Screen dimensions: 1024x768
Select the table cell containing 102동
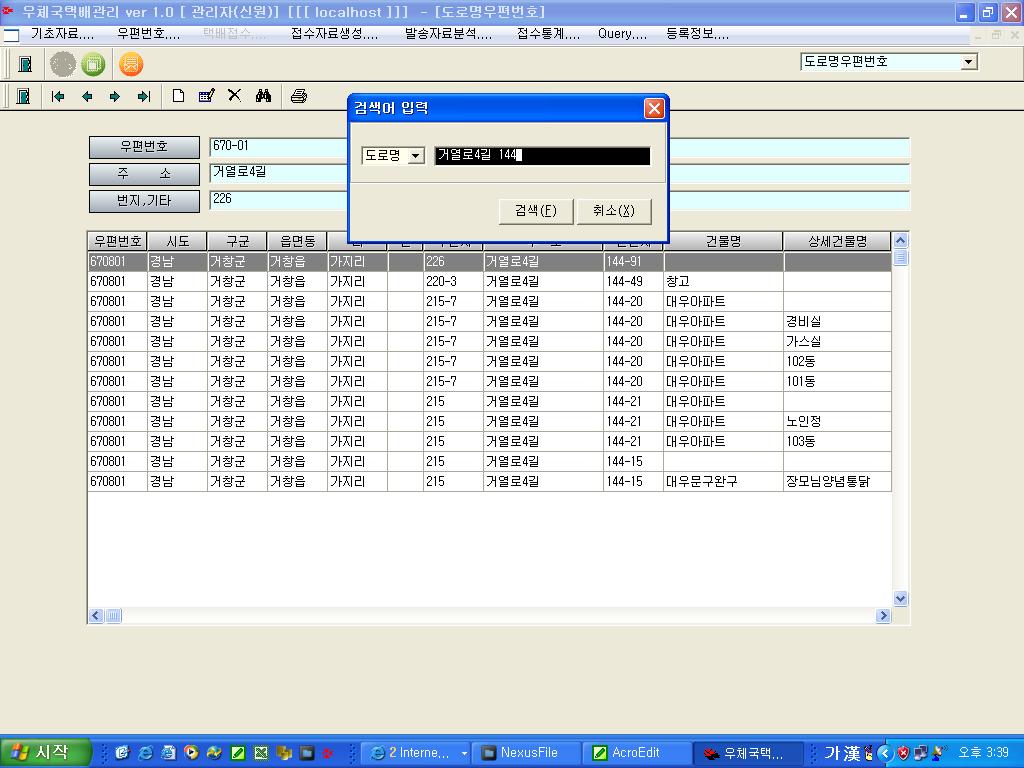click(837, 362)
